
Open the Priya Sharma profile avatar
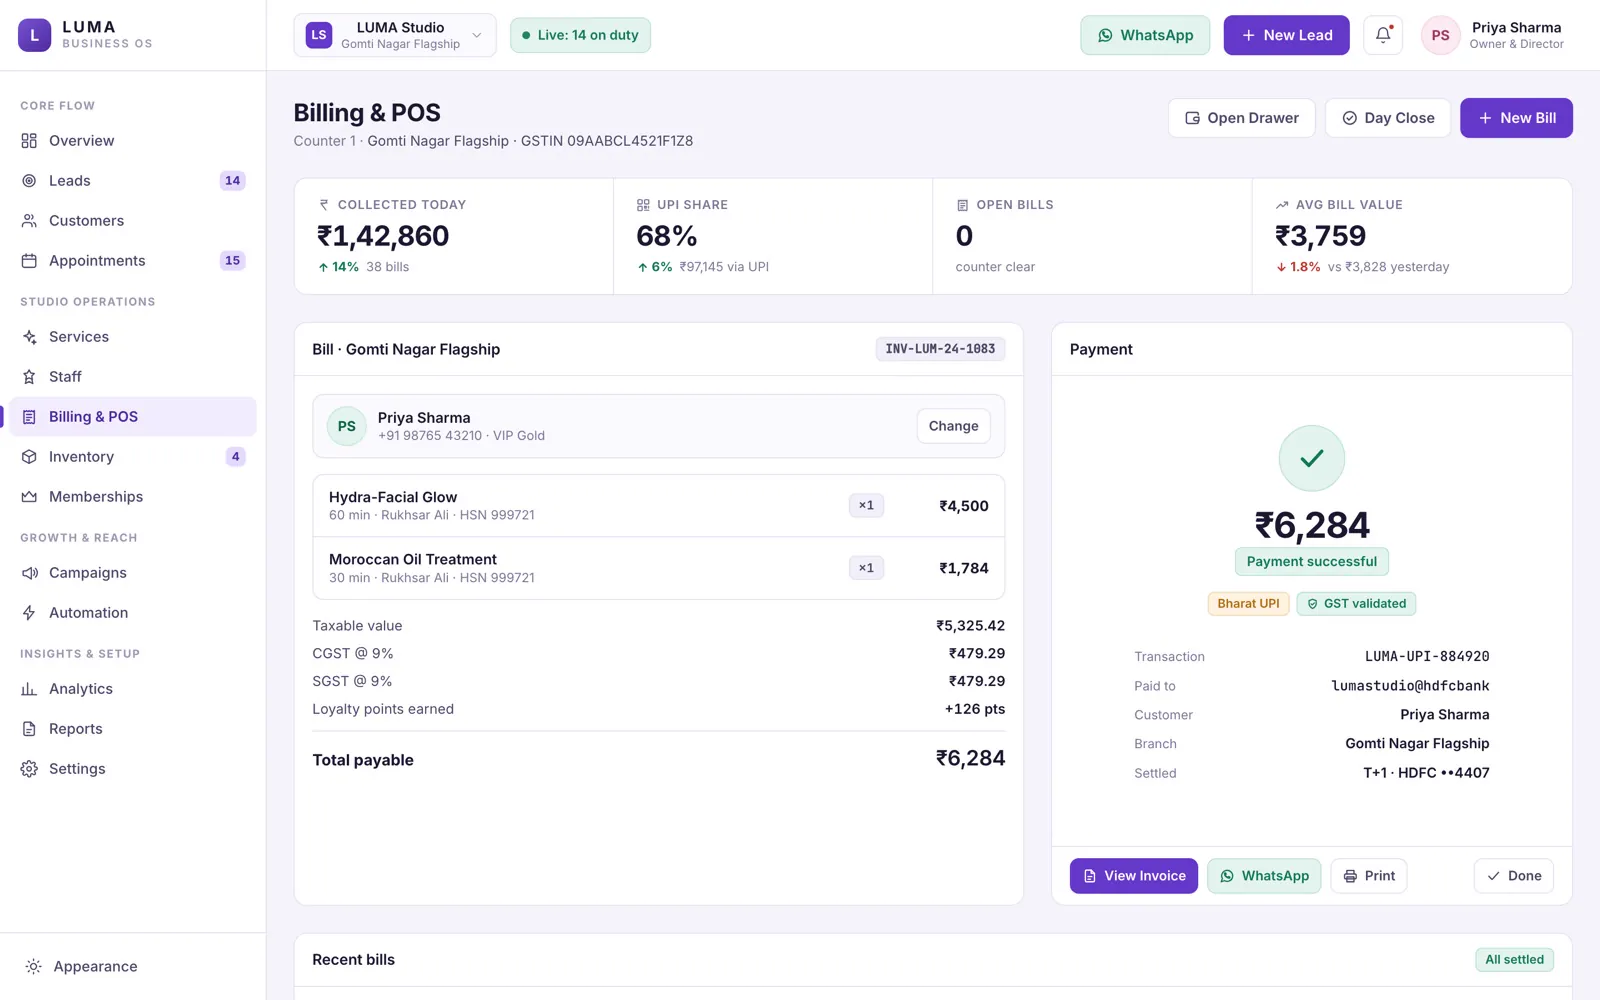[x=1440, y=35]
